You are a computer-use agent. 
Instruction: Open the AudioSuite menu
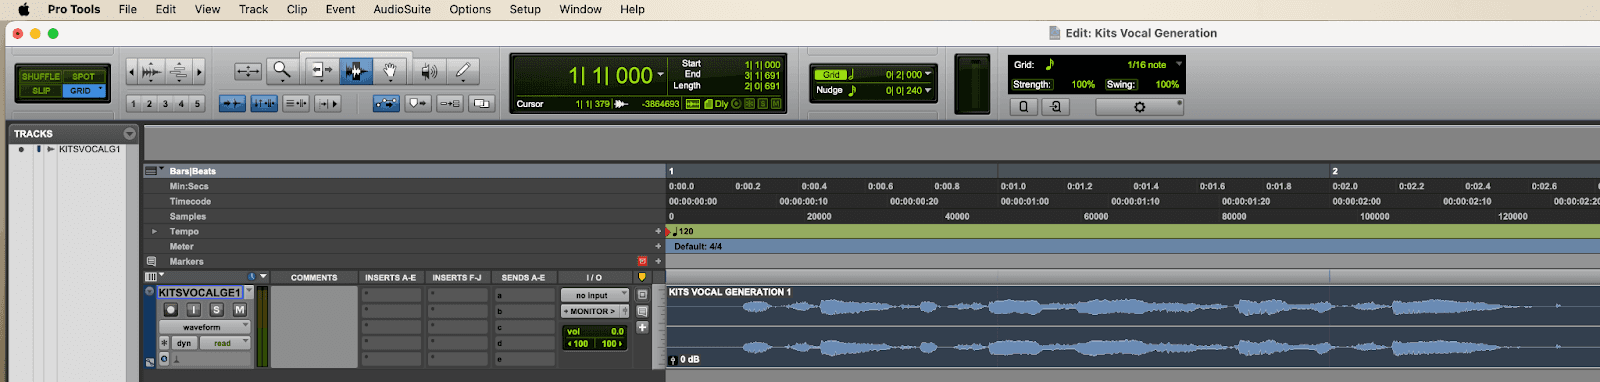(402, 9)
